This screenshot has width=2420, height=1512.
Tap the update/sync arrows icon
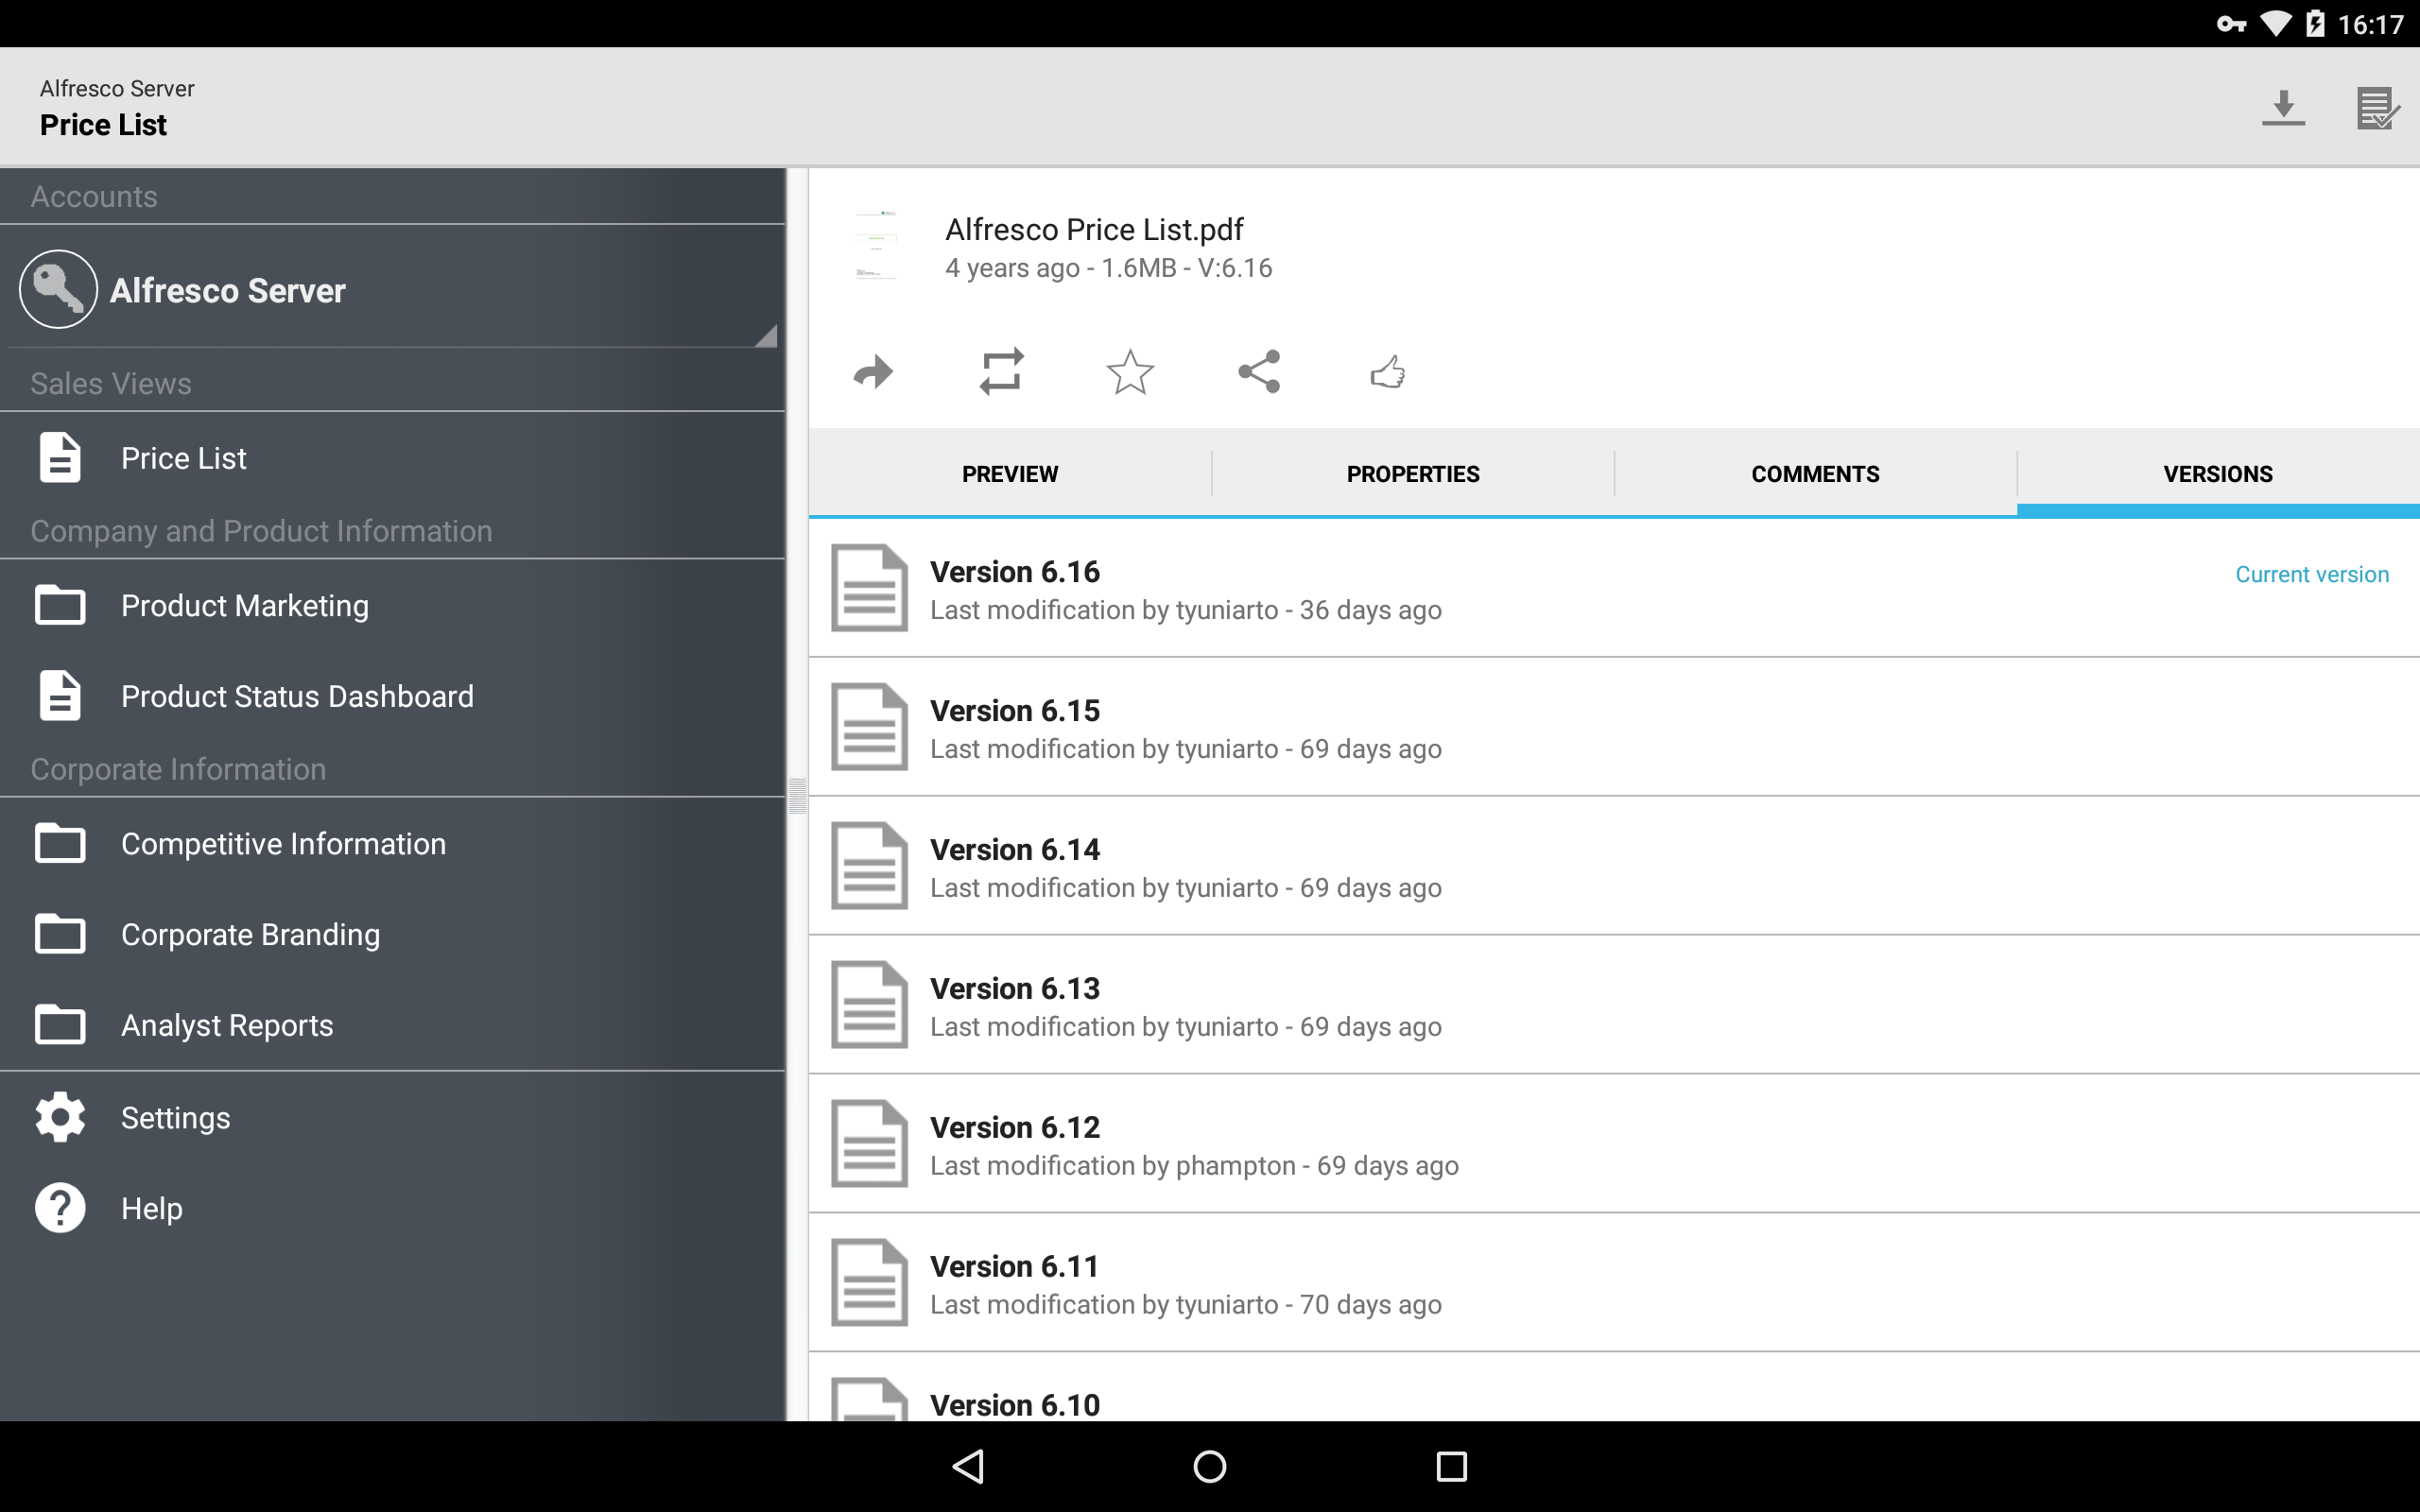[x=1001, y=372]
